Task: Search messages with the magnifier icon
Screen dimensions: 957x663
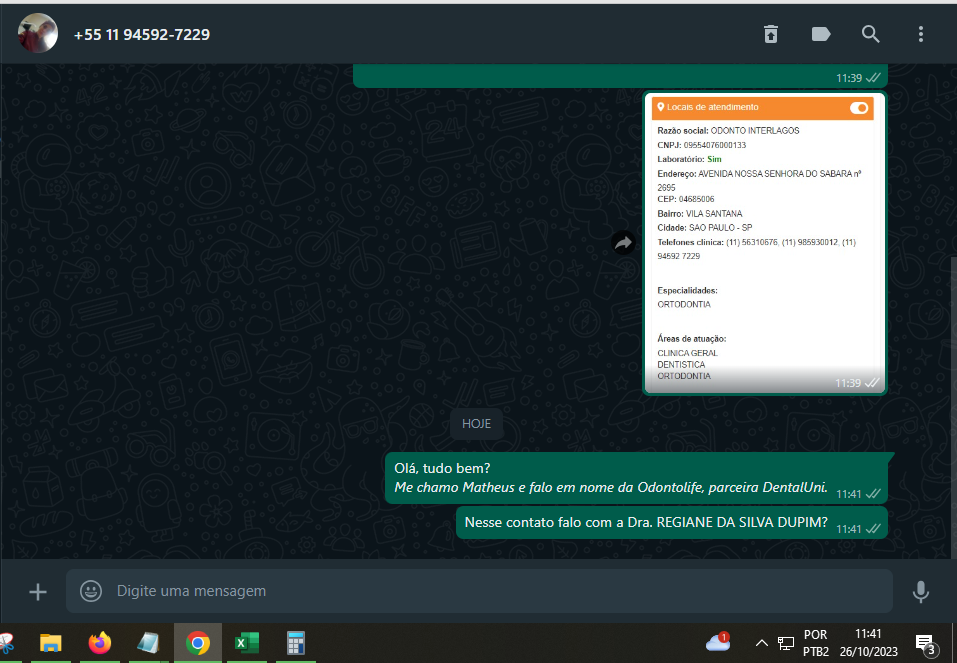Action: pyautogui.click(x=870, y=34)
